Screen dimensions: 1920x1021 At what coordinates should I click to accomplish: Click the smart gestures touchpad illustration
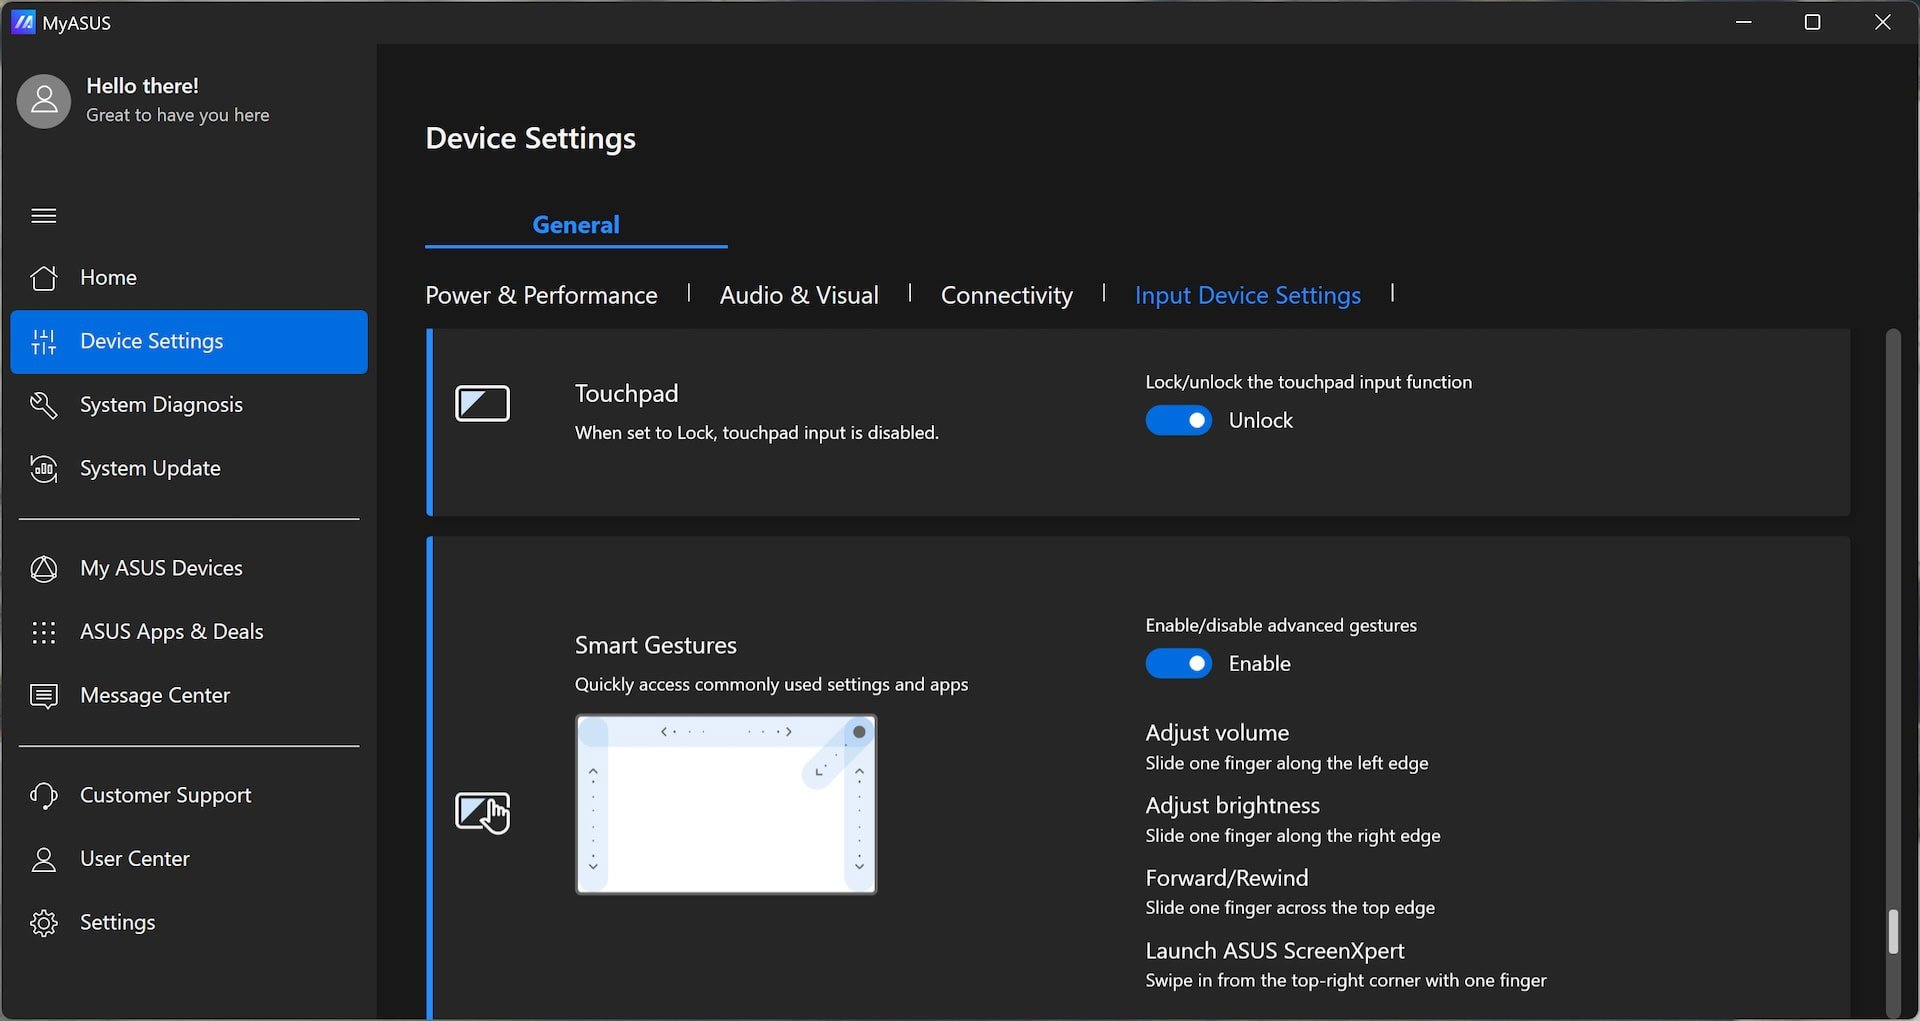[726, 804]
